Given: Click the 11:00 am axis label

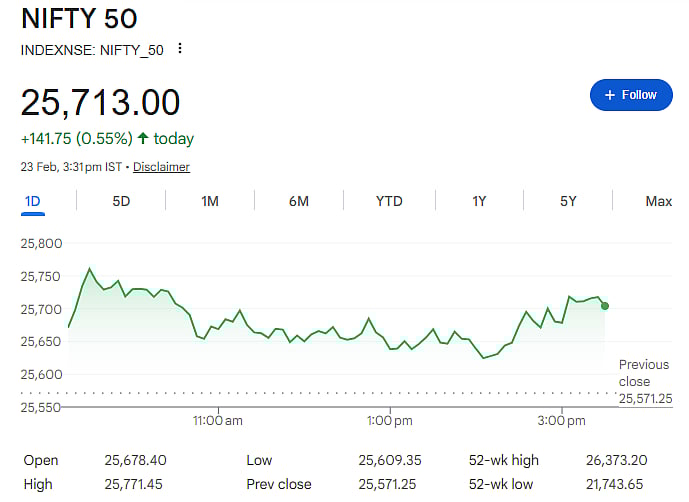Looking at the screenshot, I should (217, 422).
